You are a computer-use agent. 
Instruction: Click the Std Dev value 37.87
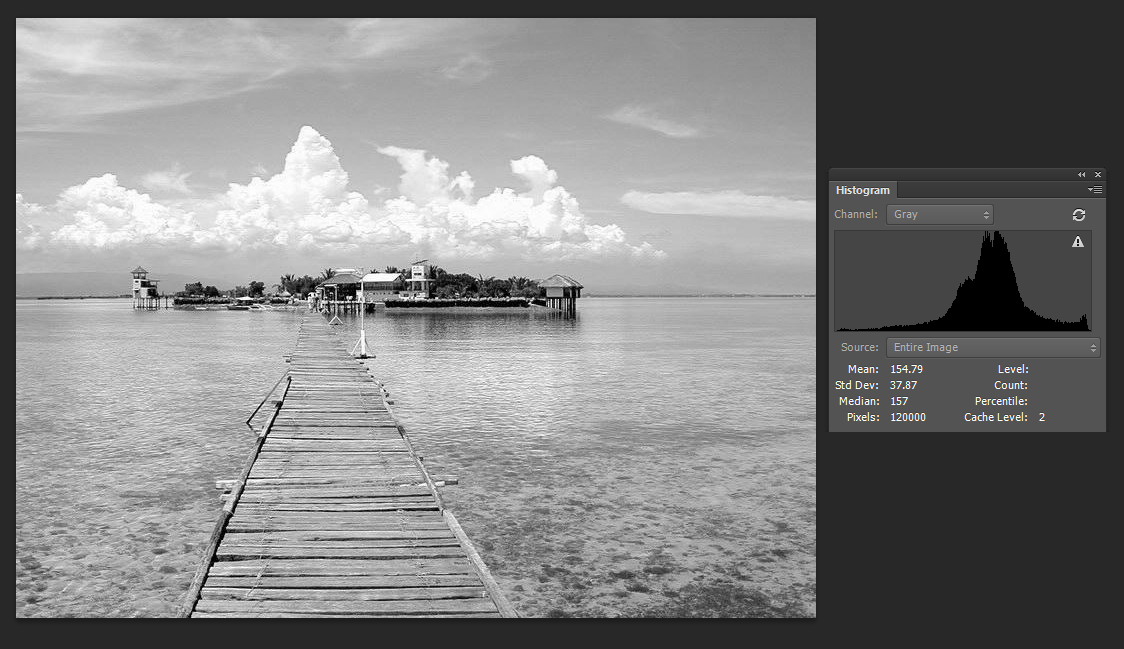[903, 385]
